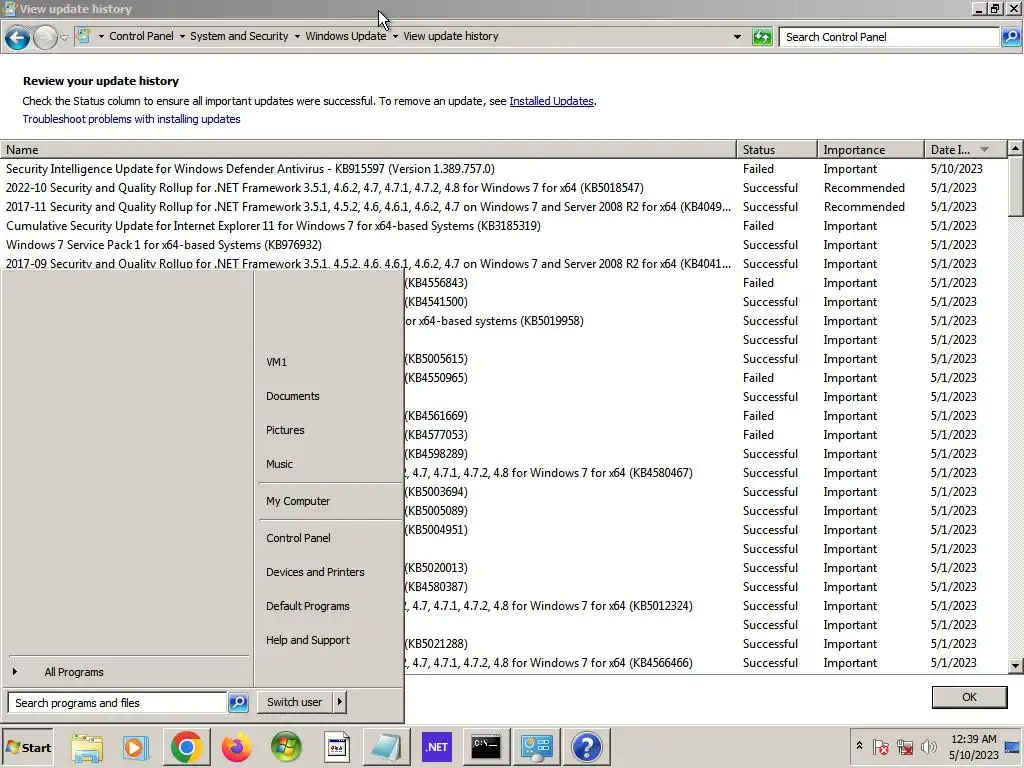Show hidden system tray icons
The width and height of the screenshot is (1024, 768).
click(859, 746)
